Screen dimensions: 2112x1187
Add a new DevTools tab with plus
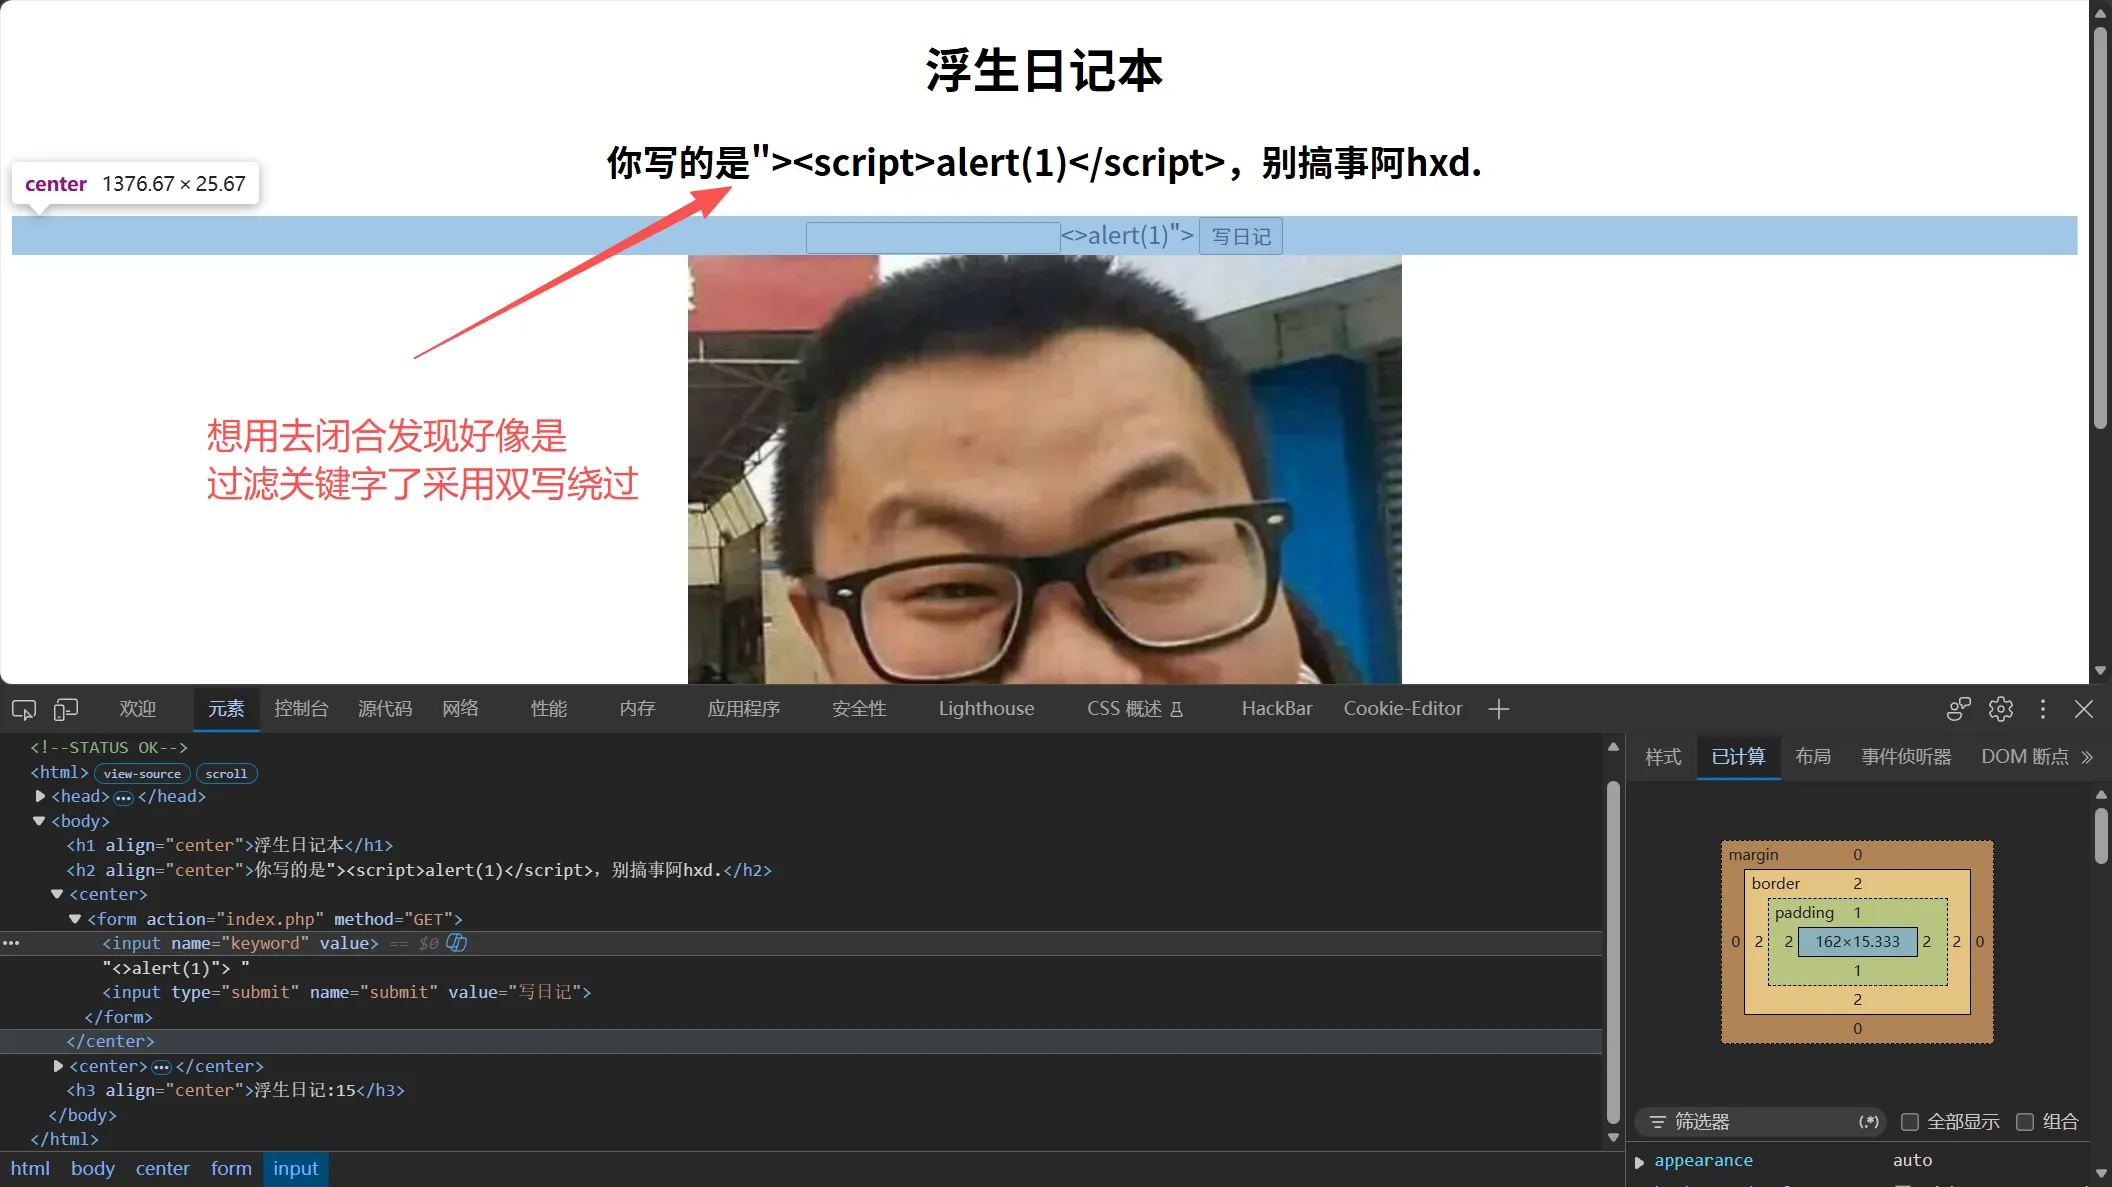pyautogui.click(x=1498, y=709)
